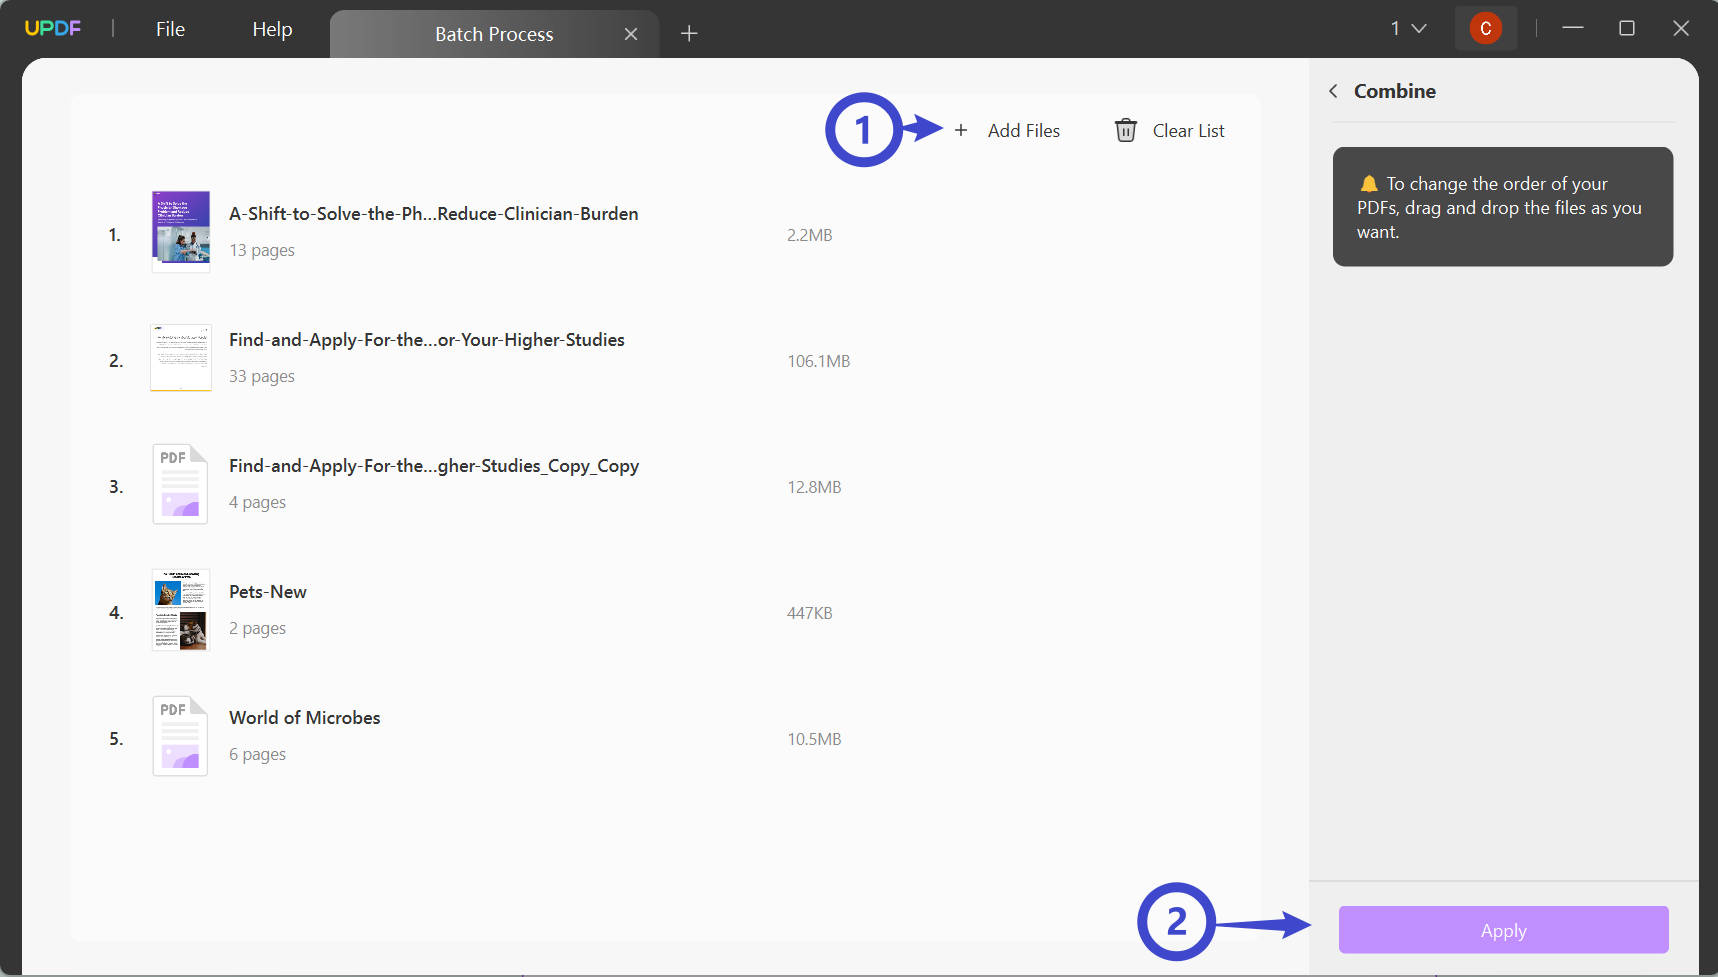
Task: Open the File menu
Action: pos(169,28)
